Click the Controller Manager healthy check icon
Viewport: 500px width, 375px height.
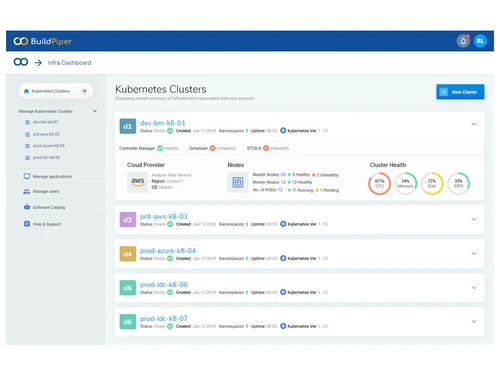(160, 148)
